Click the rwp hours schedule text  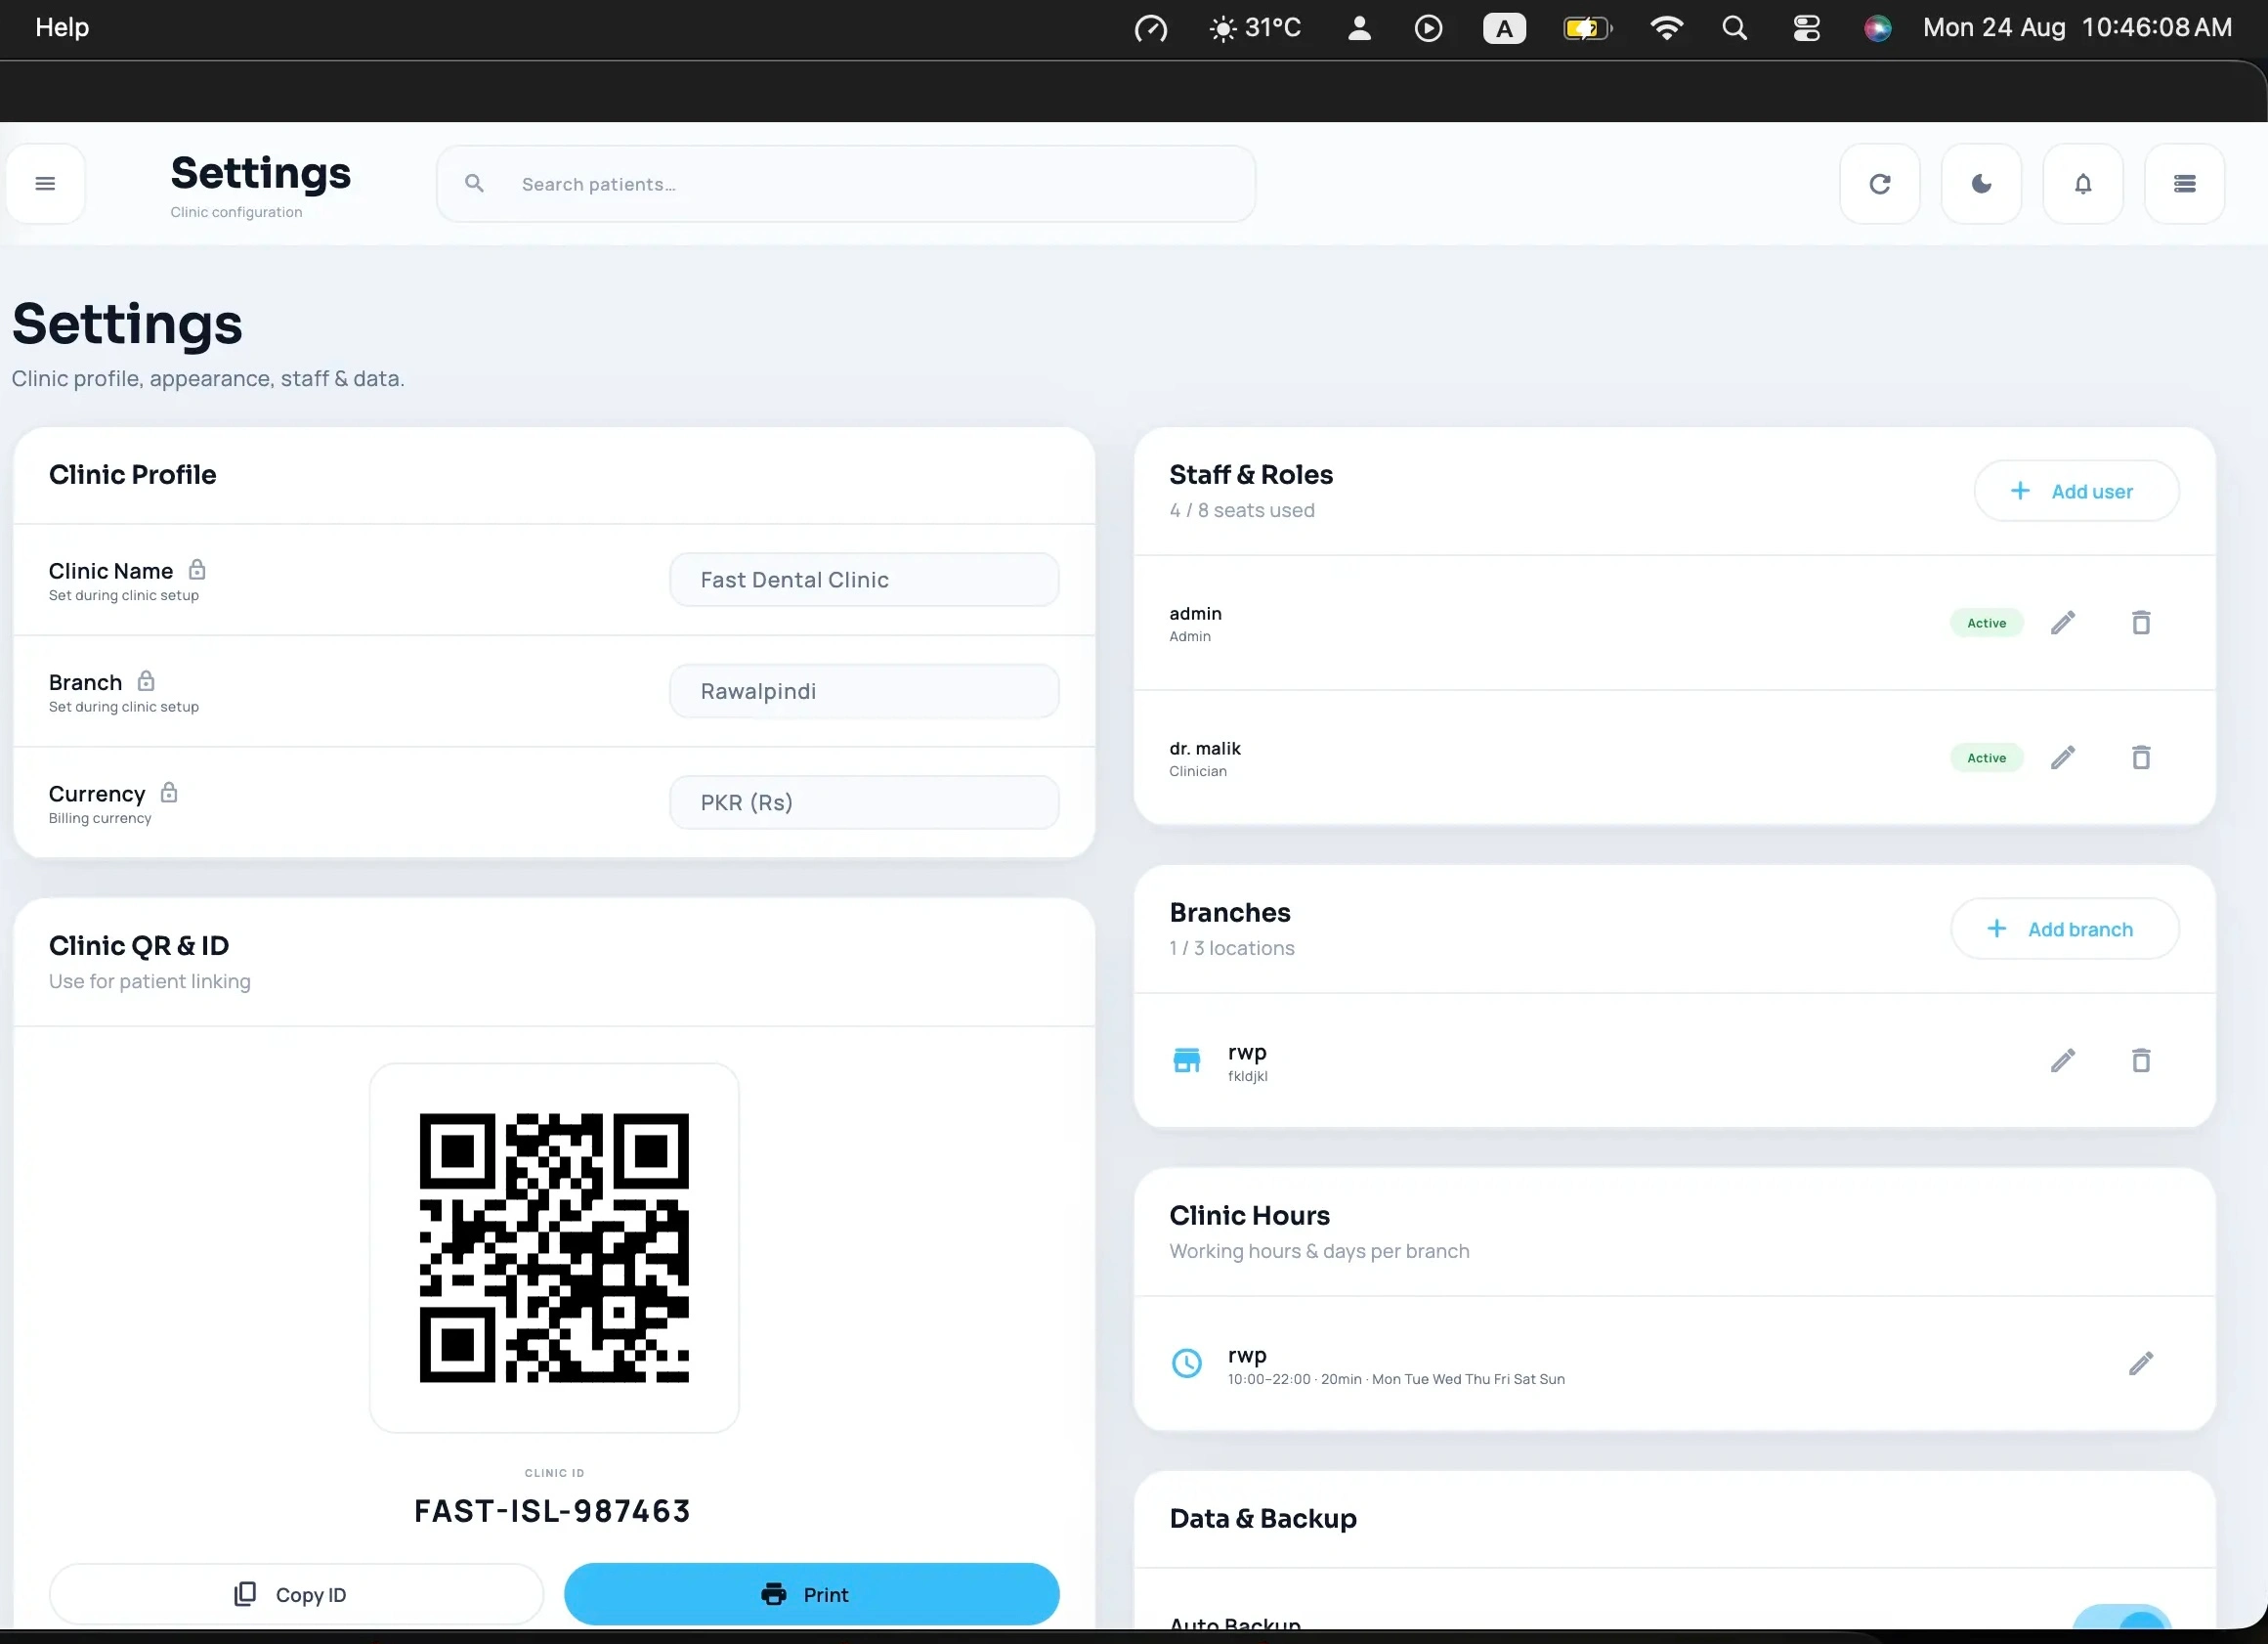(1396, 1379)
